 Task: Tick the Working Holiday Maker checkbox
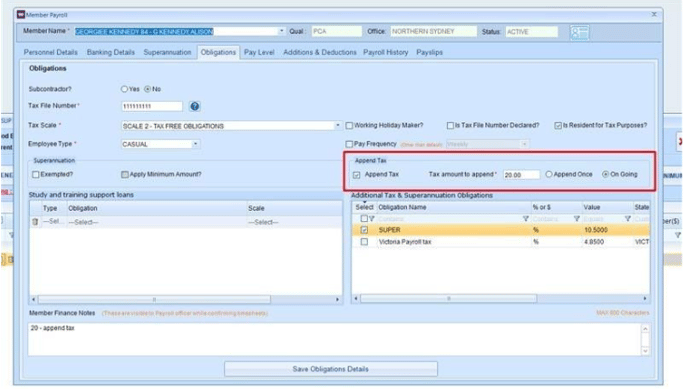pos(349,126)
